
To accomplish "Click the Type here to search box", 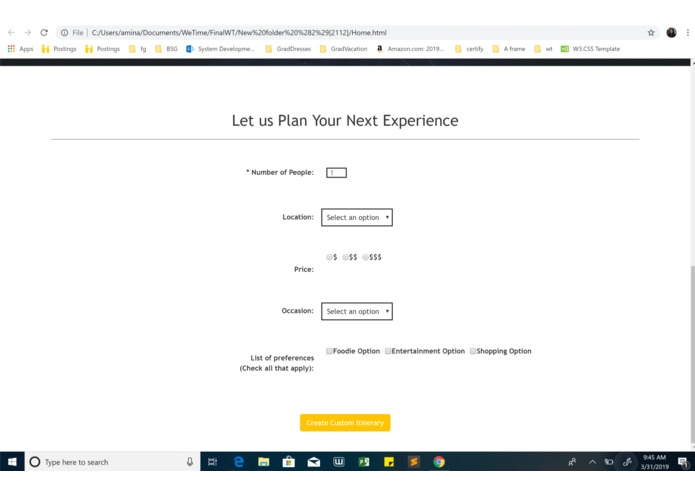I will (113, 462).
